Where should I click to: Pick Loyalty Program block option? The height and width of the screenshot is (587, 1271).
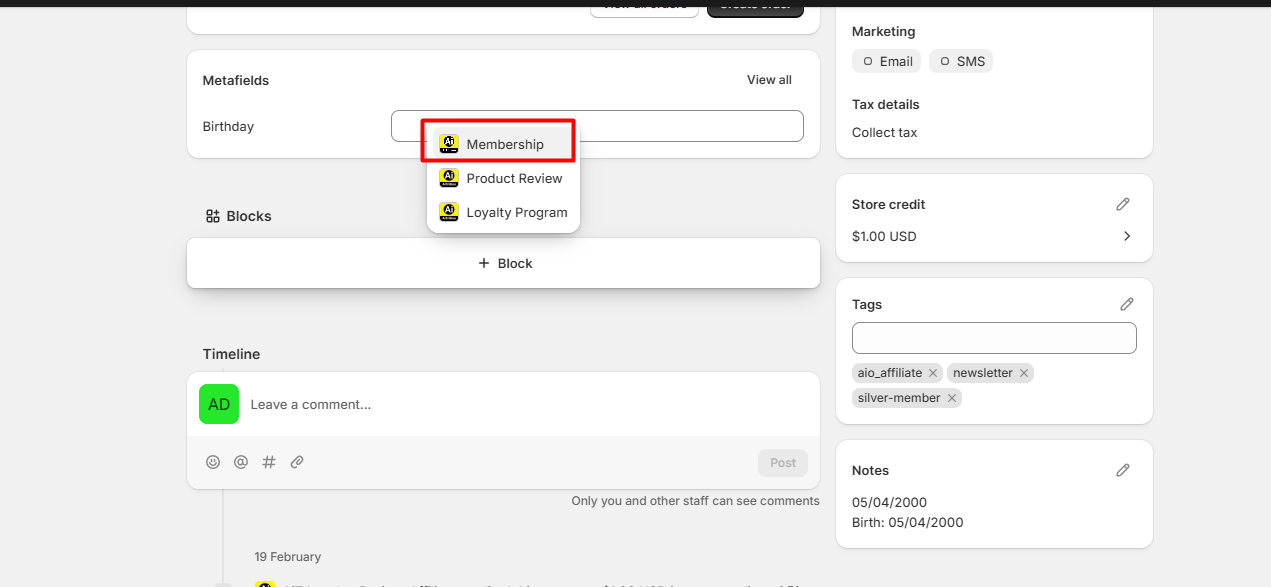pyautogui.click(x=516, y=212)
